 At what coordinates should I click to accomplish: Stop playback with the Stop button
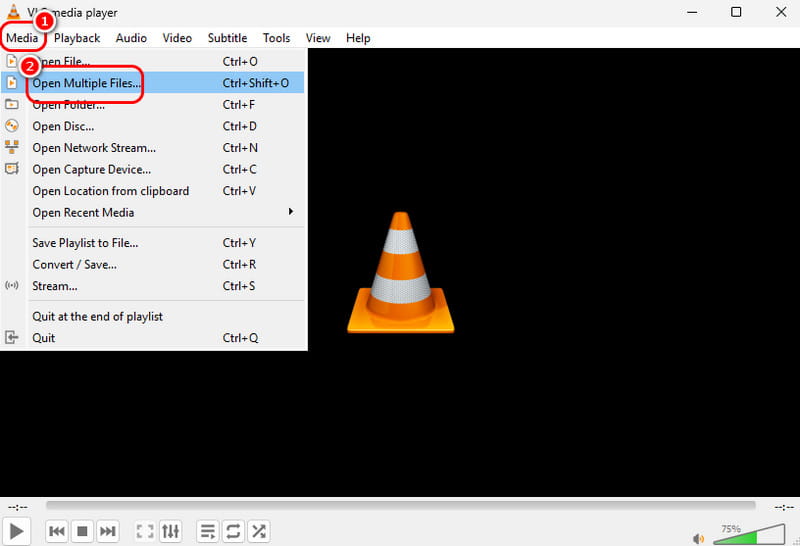[82, 531]
